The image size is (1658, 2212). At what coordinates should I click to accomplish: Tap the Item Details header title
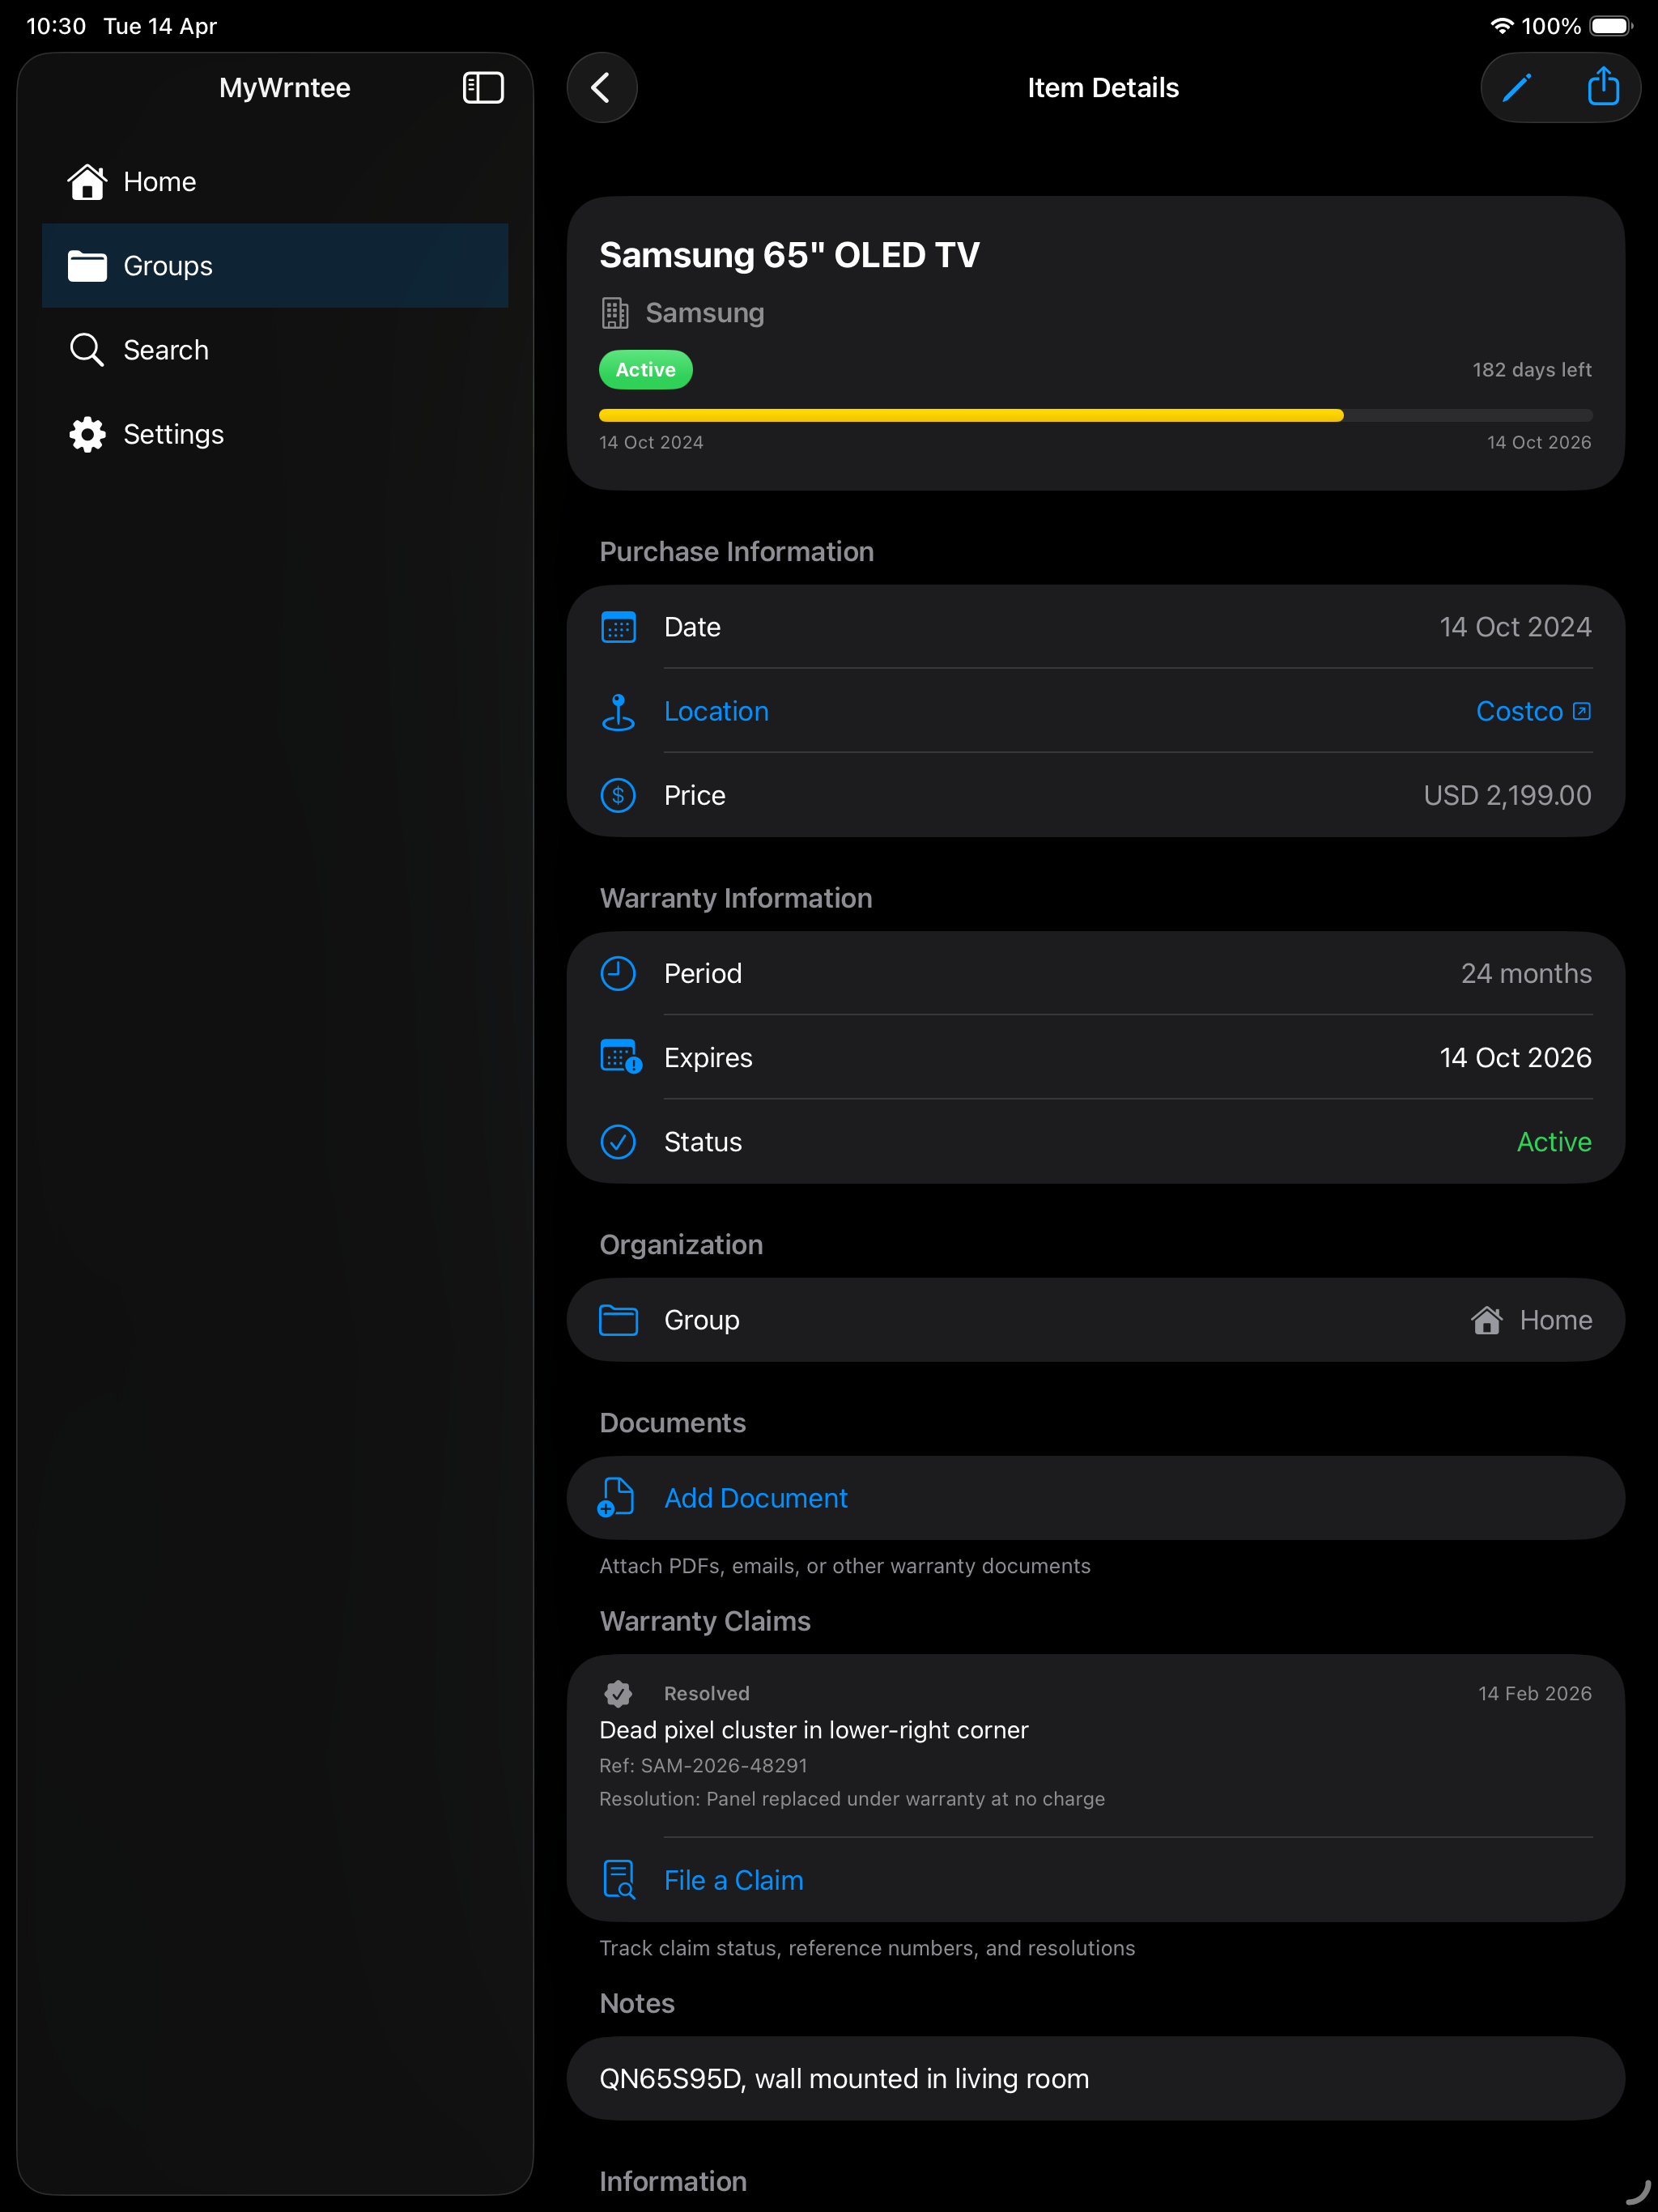coord(1103,87)
